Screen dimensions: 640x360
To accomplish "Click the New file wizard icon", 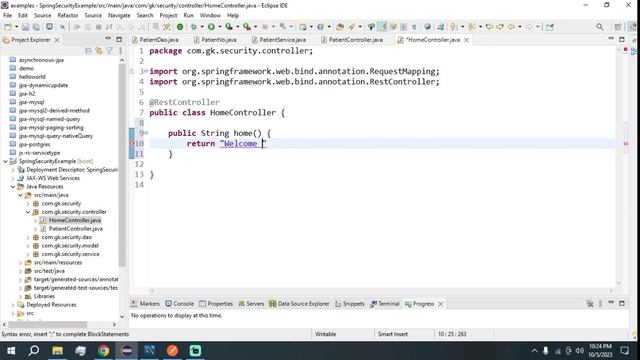I will pos(8,27).
